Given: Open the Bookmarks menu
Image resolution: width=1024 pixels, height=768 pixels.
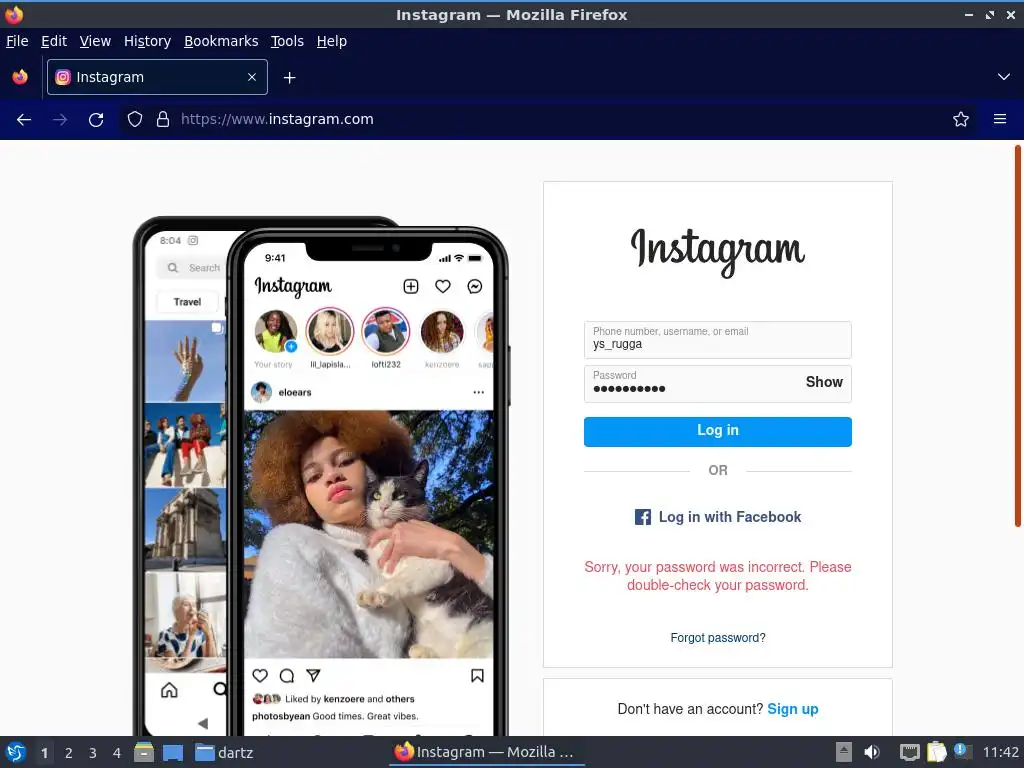Looking at the screenshot, I should pyautogui.click(x=221, y=41).
